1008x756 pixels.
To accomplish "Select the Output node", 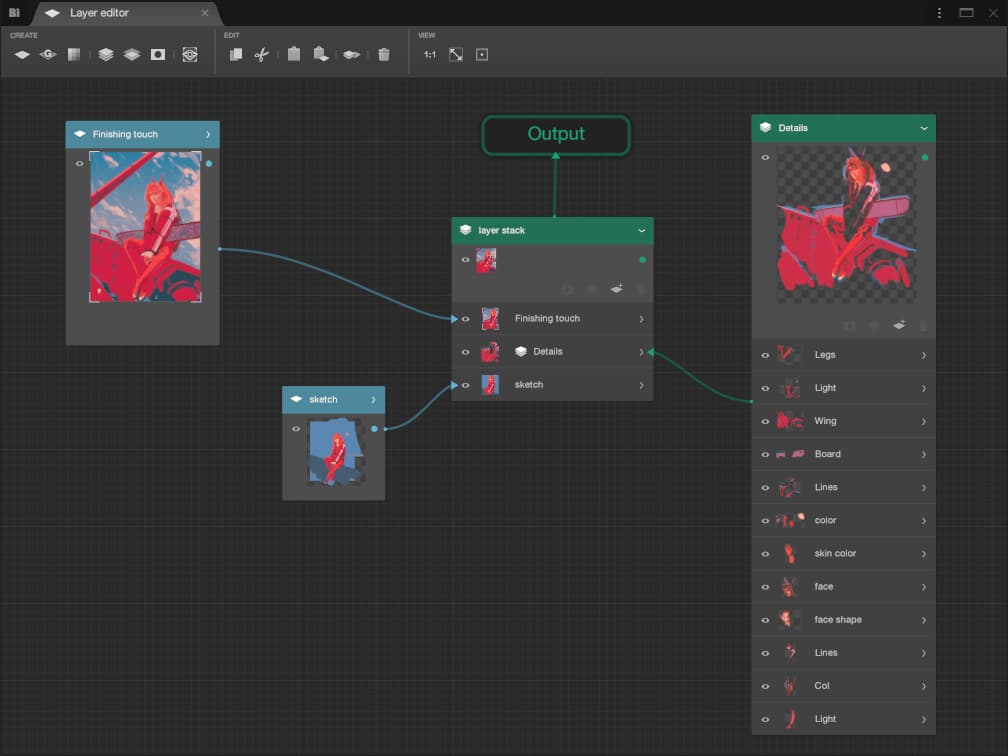I will [x=556, y=134].
